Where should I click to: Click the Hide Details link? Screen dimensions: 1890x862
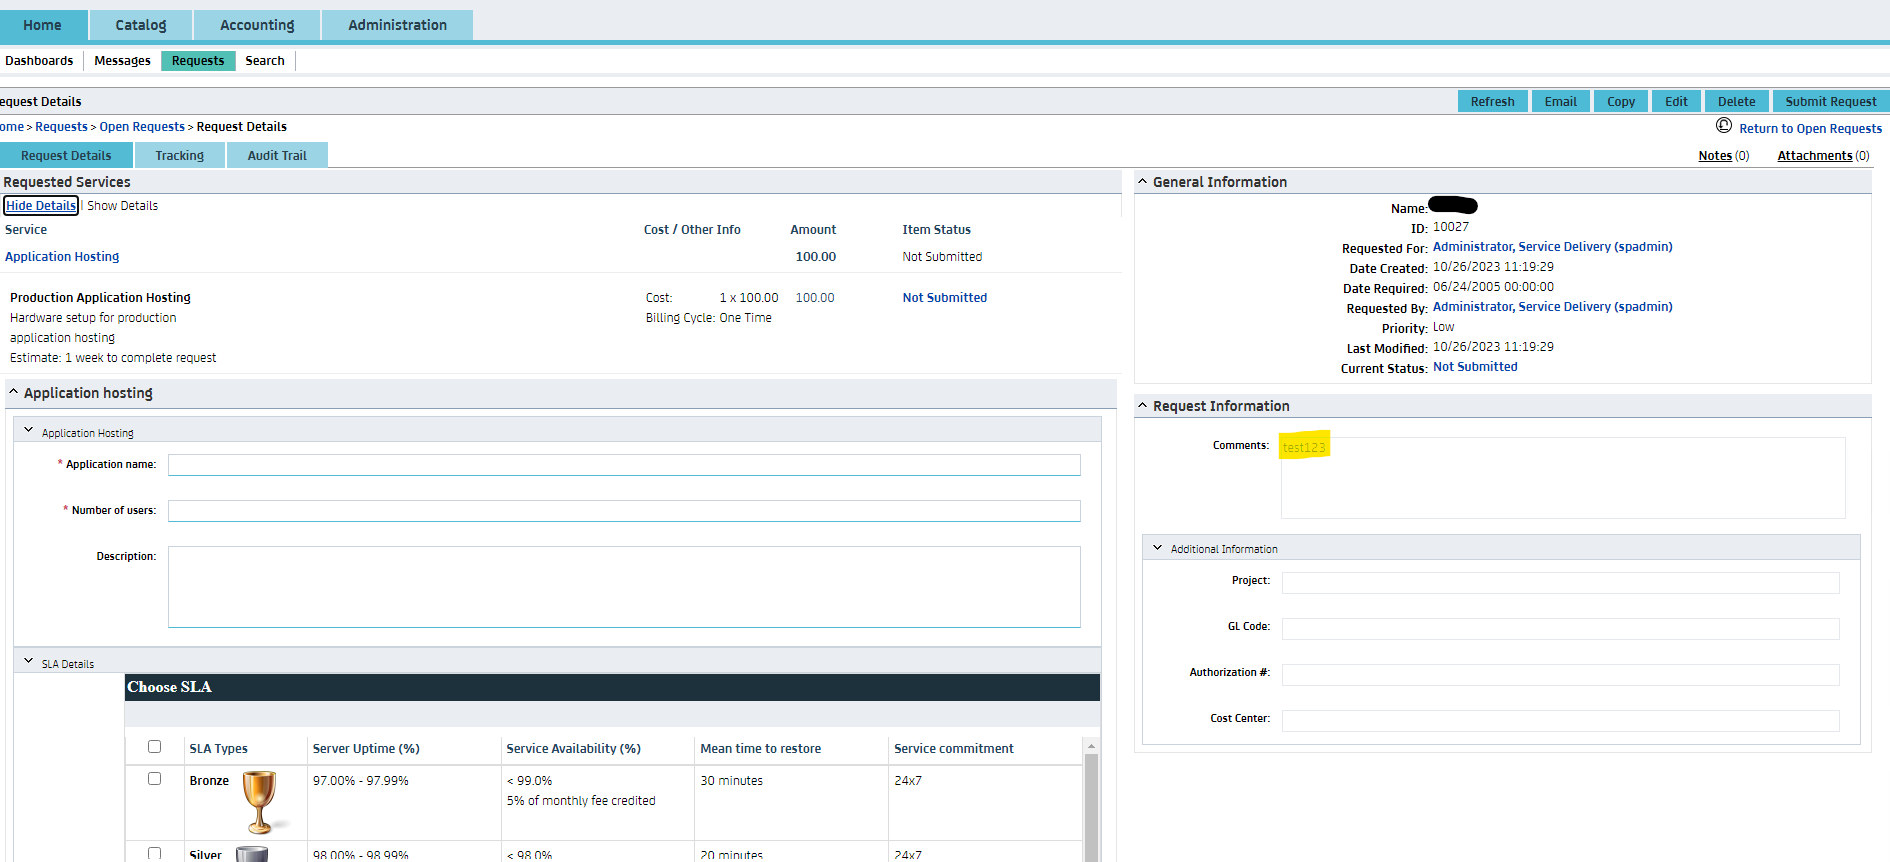[41, 206]
